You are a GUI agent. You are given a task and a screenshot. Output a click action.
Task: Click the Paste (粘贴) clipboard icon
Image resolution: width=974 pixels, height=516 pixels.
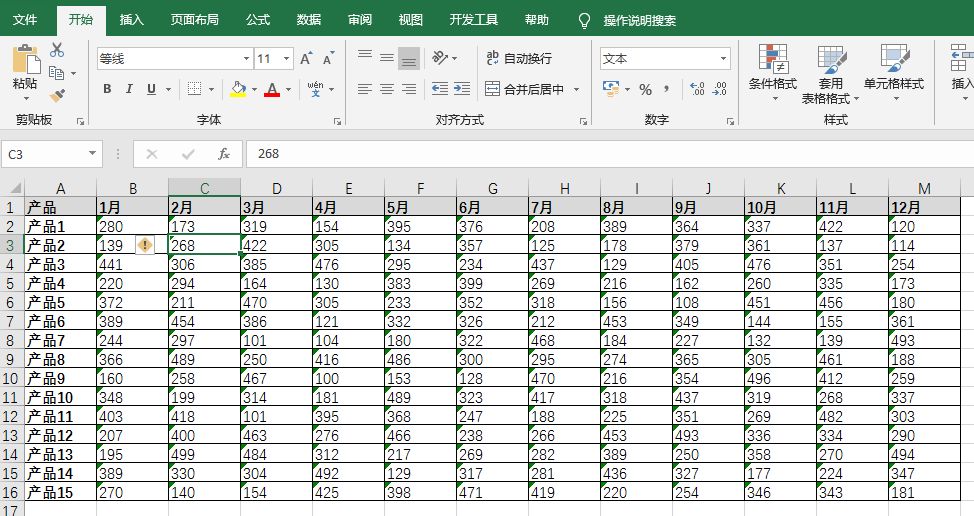click(x=25, y=60)
